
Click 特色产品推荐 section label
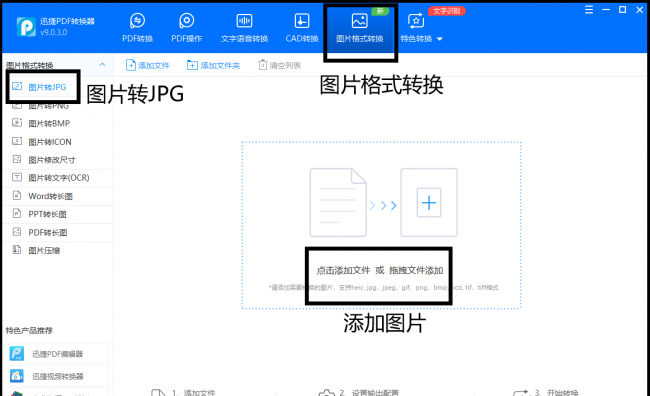point(29,330)
